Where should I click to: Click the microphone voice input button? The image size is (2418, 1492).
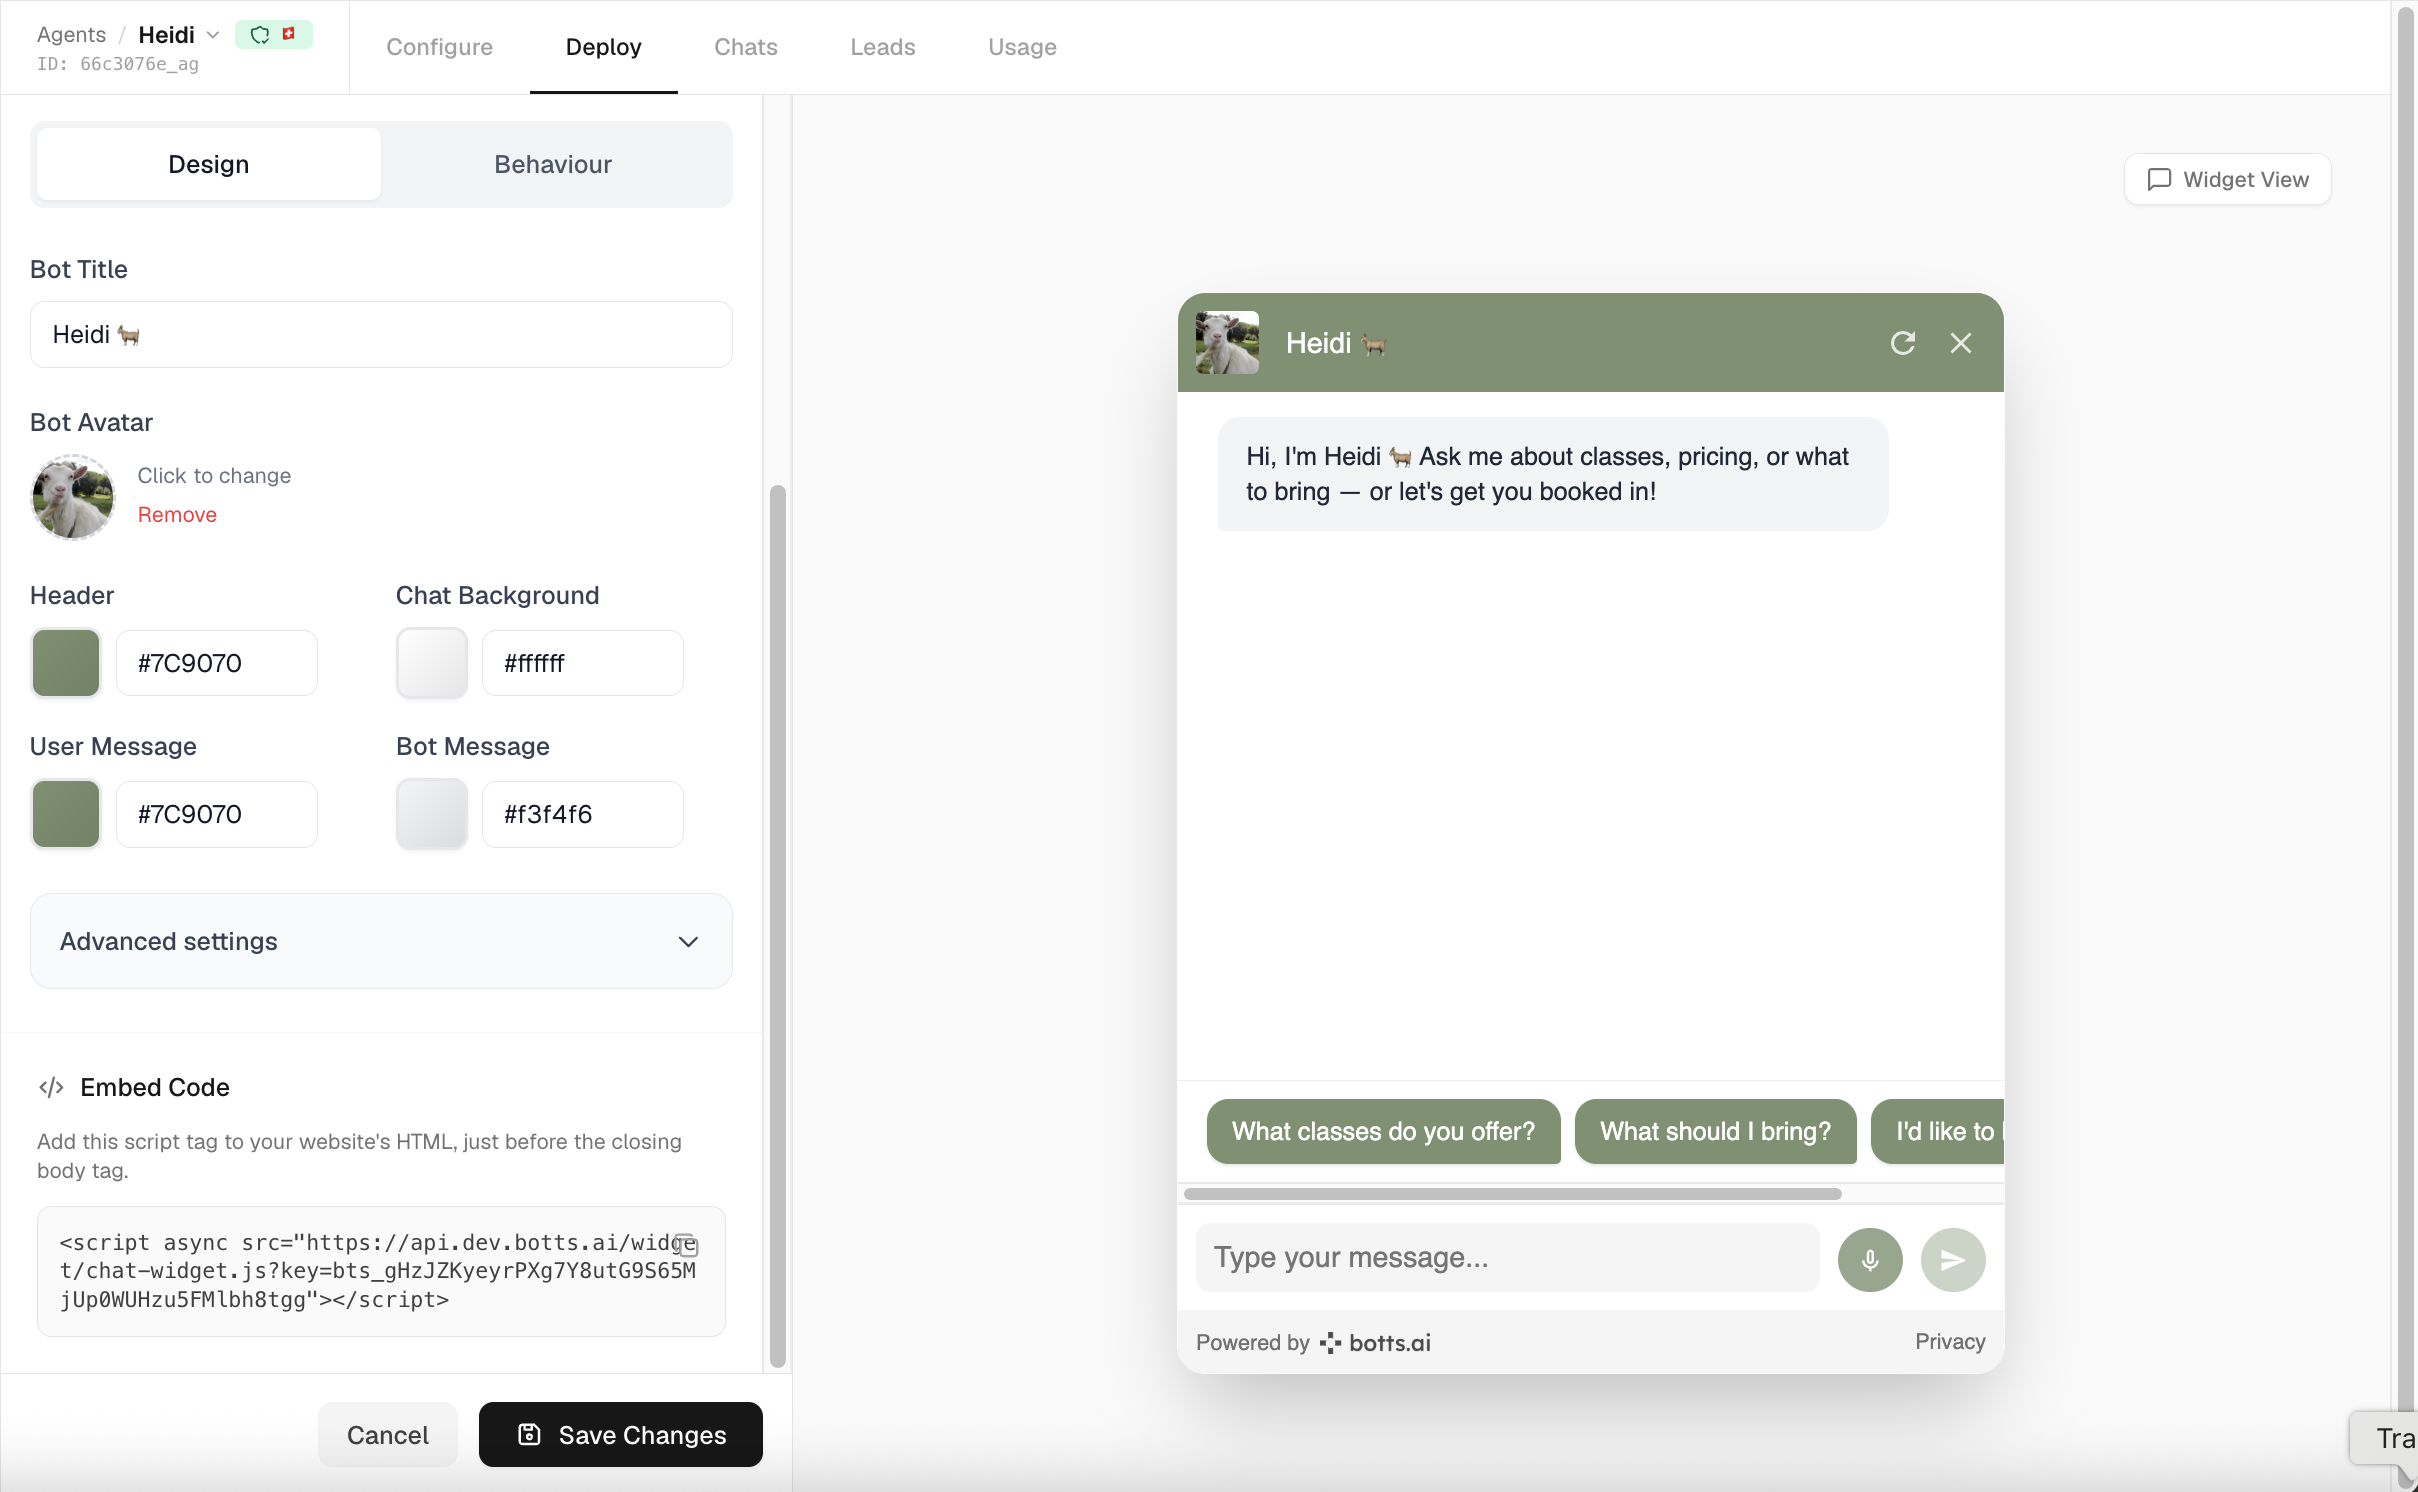[x=1869, y=1259]
